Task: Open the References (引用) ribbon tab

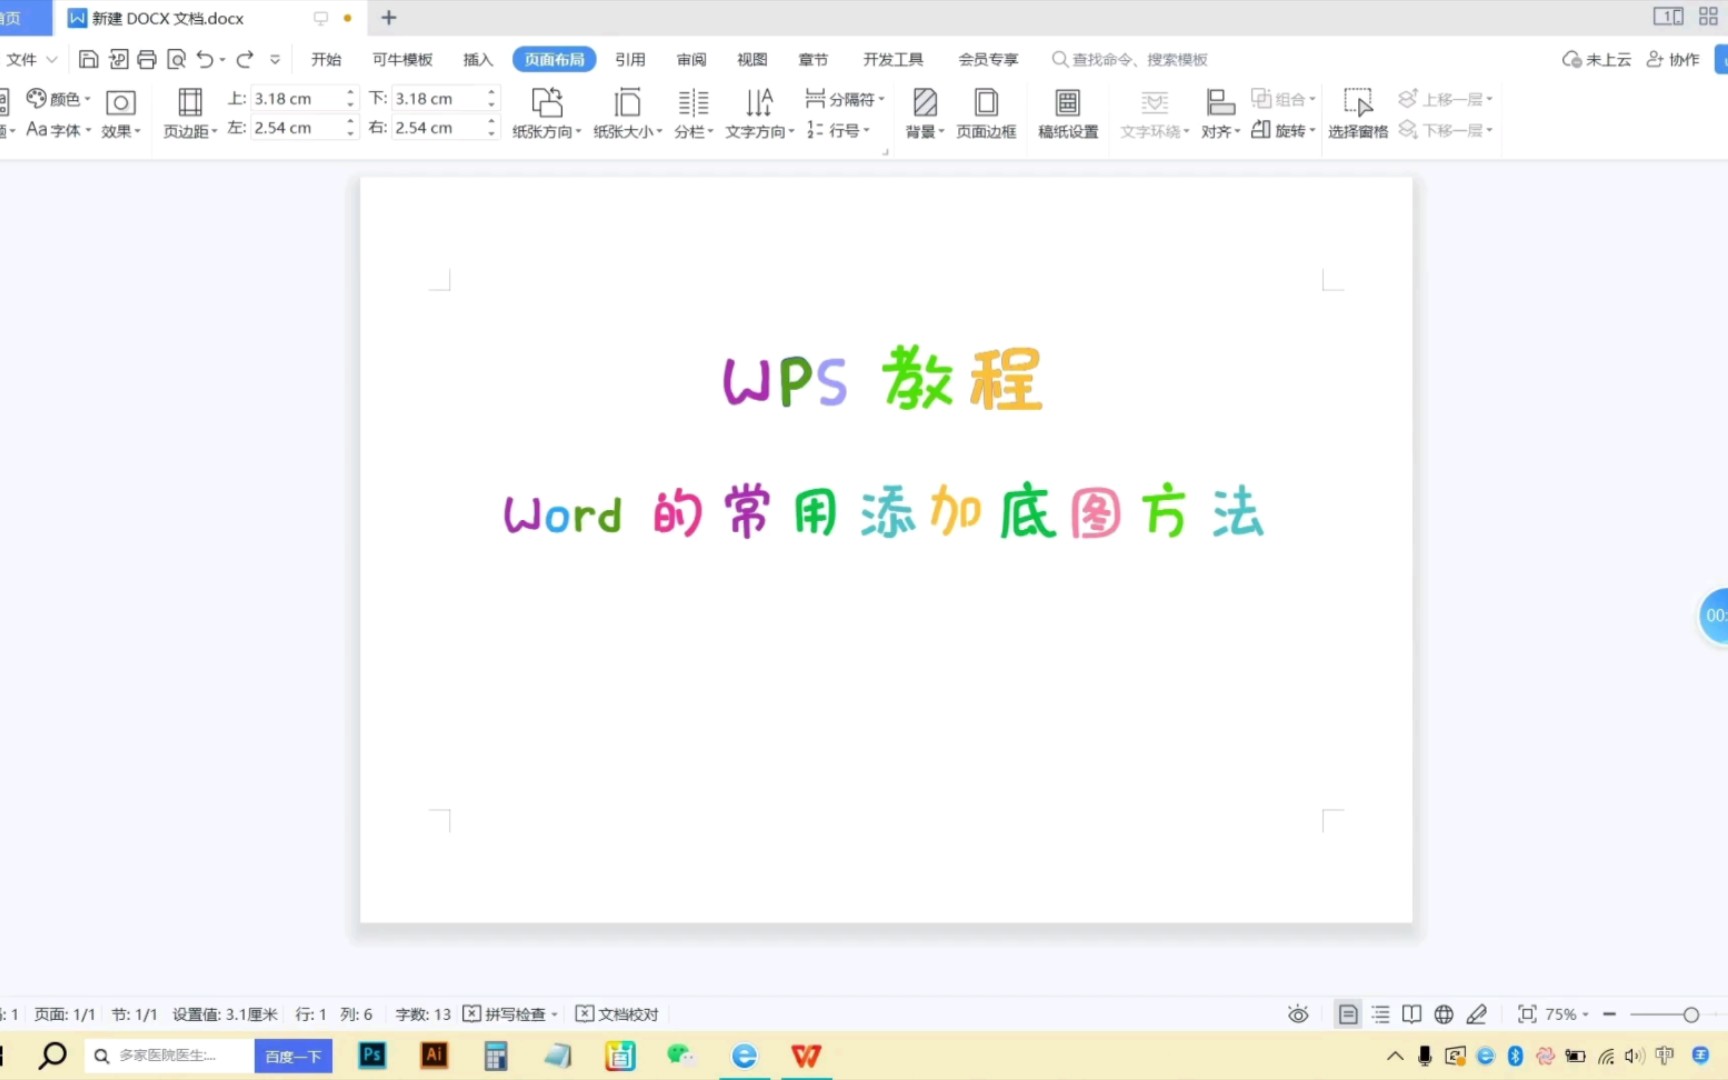Action: point(630,59)
